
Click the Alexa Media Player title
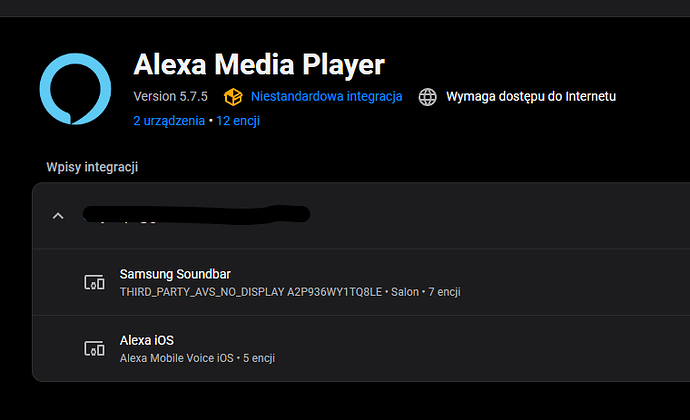click(258, 65)
